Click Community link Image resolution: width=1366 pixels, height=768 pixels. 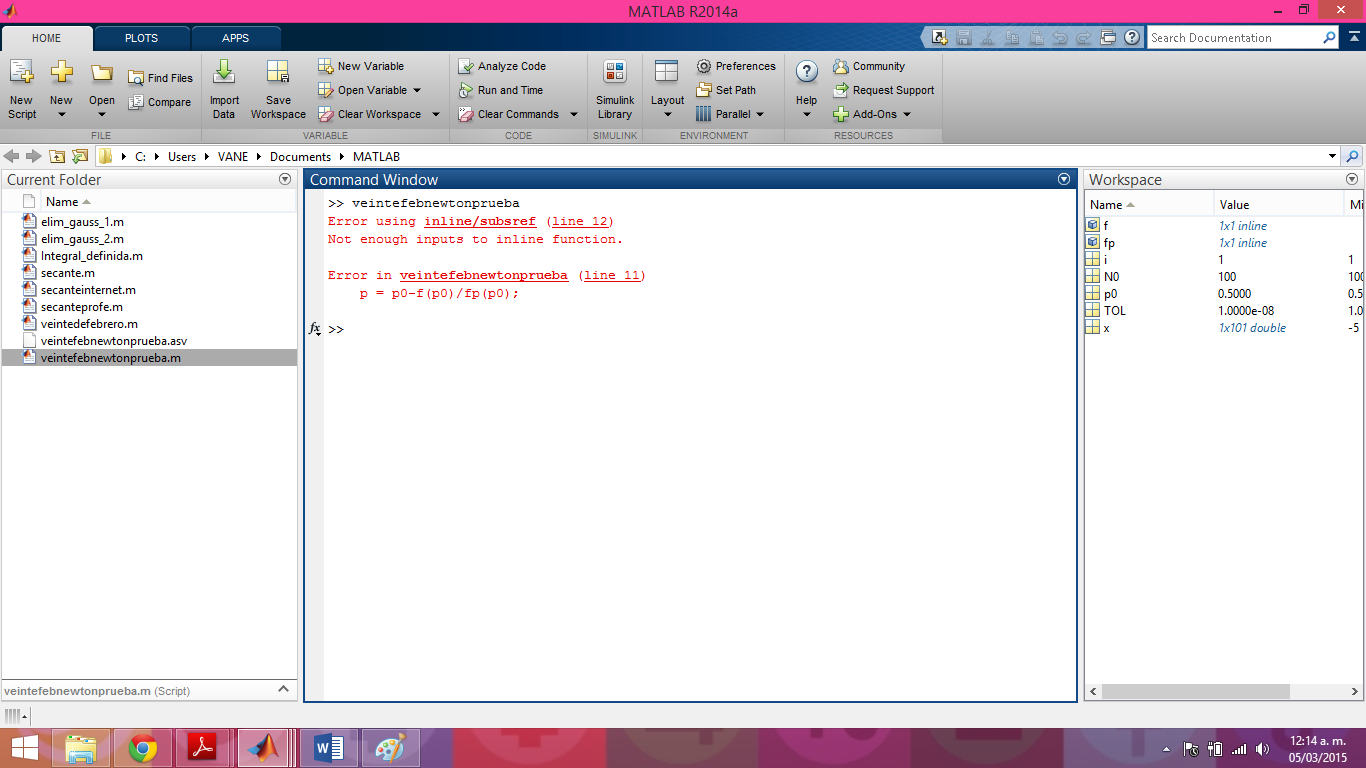868,66
